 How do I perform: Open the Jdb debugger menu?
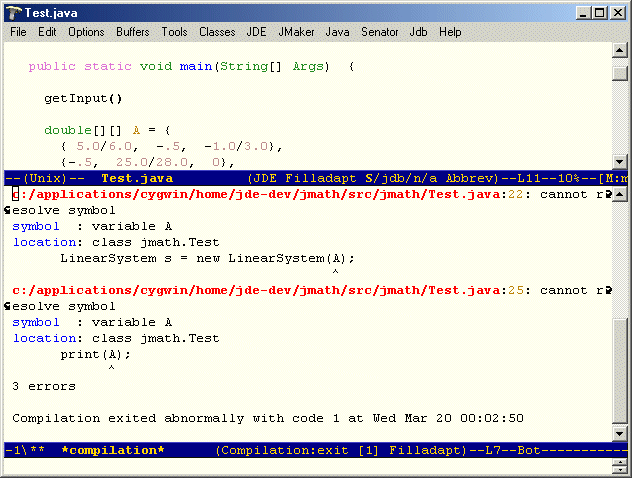[x=418, y=32]
